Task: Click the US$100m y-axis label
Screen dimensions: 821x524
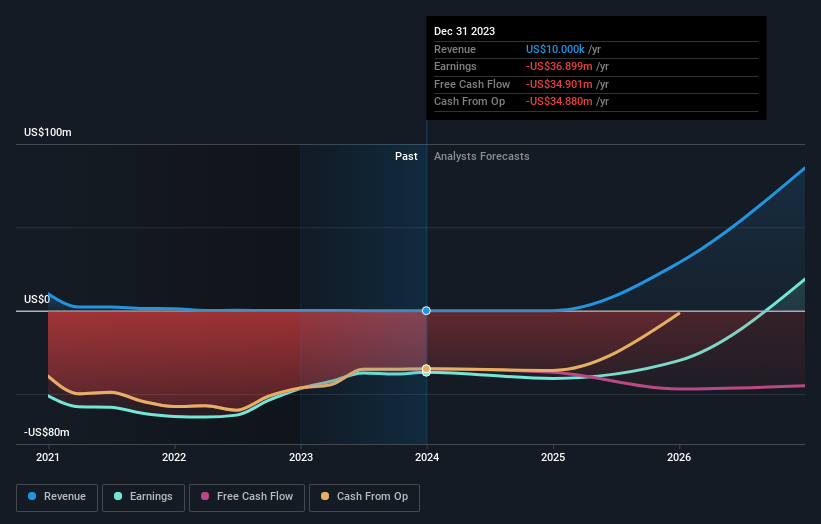Action: (48, 132)
